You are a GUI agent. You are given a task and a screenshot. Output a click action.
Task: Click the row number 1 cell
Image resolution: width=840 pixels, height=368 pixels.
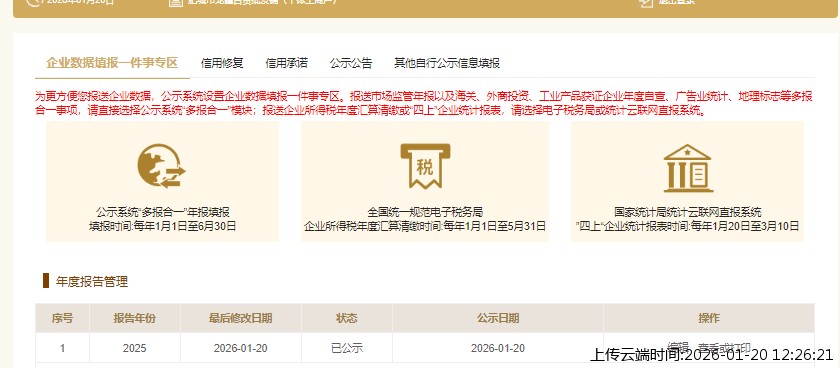point(62,348)
